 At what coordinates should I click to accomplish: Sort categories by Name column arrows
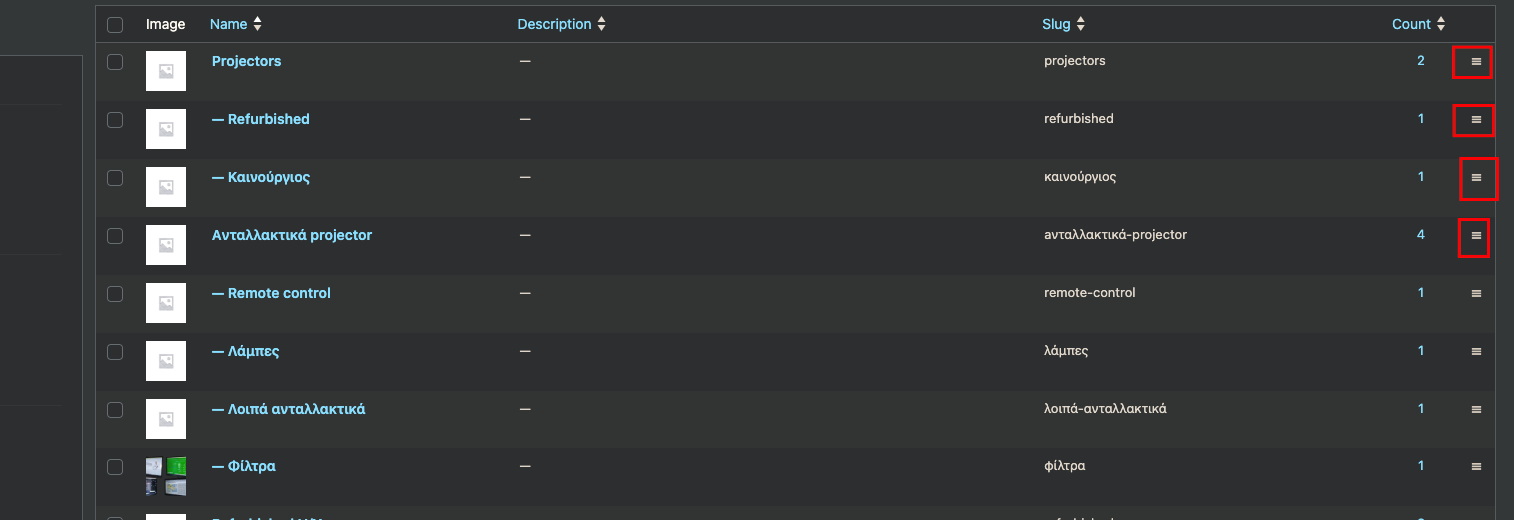click(258, 24)
